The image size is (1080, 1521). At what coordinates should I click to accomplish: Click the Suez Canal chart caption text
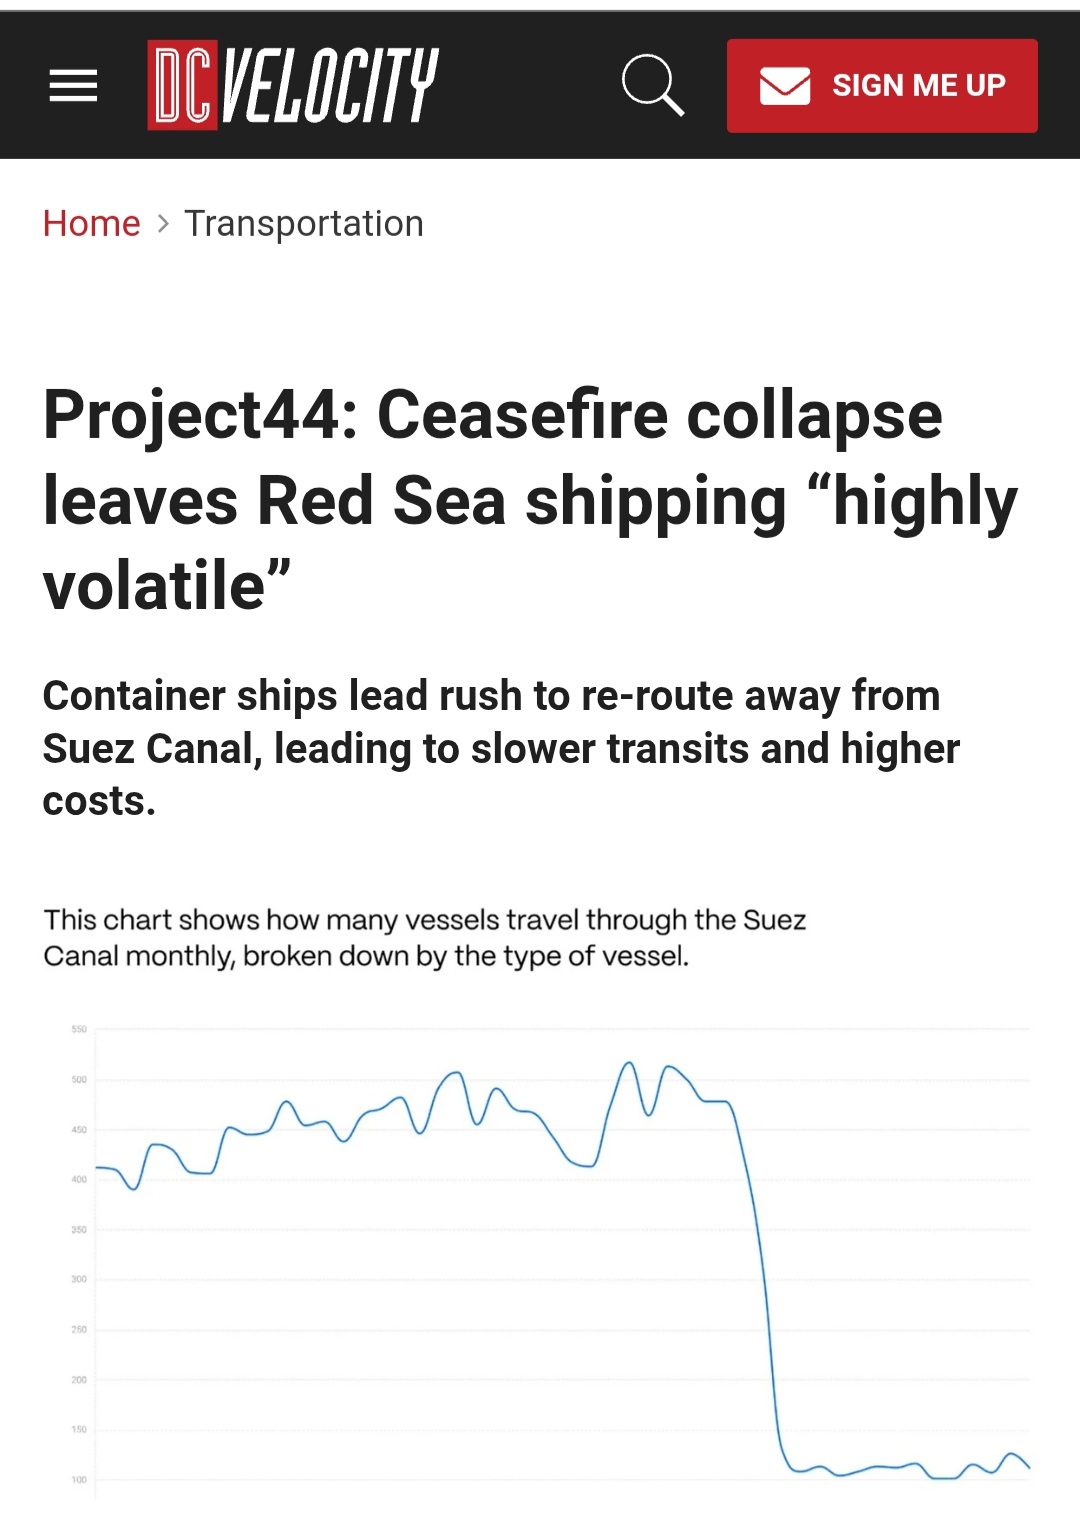point(424,938)
